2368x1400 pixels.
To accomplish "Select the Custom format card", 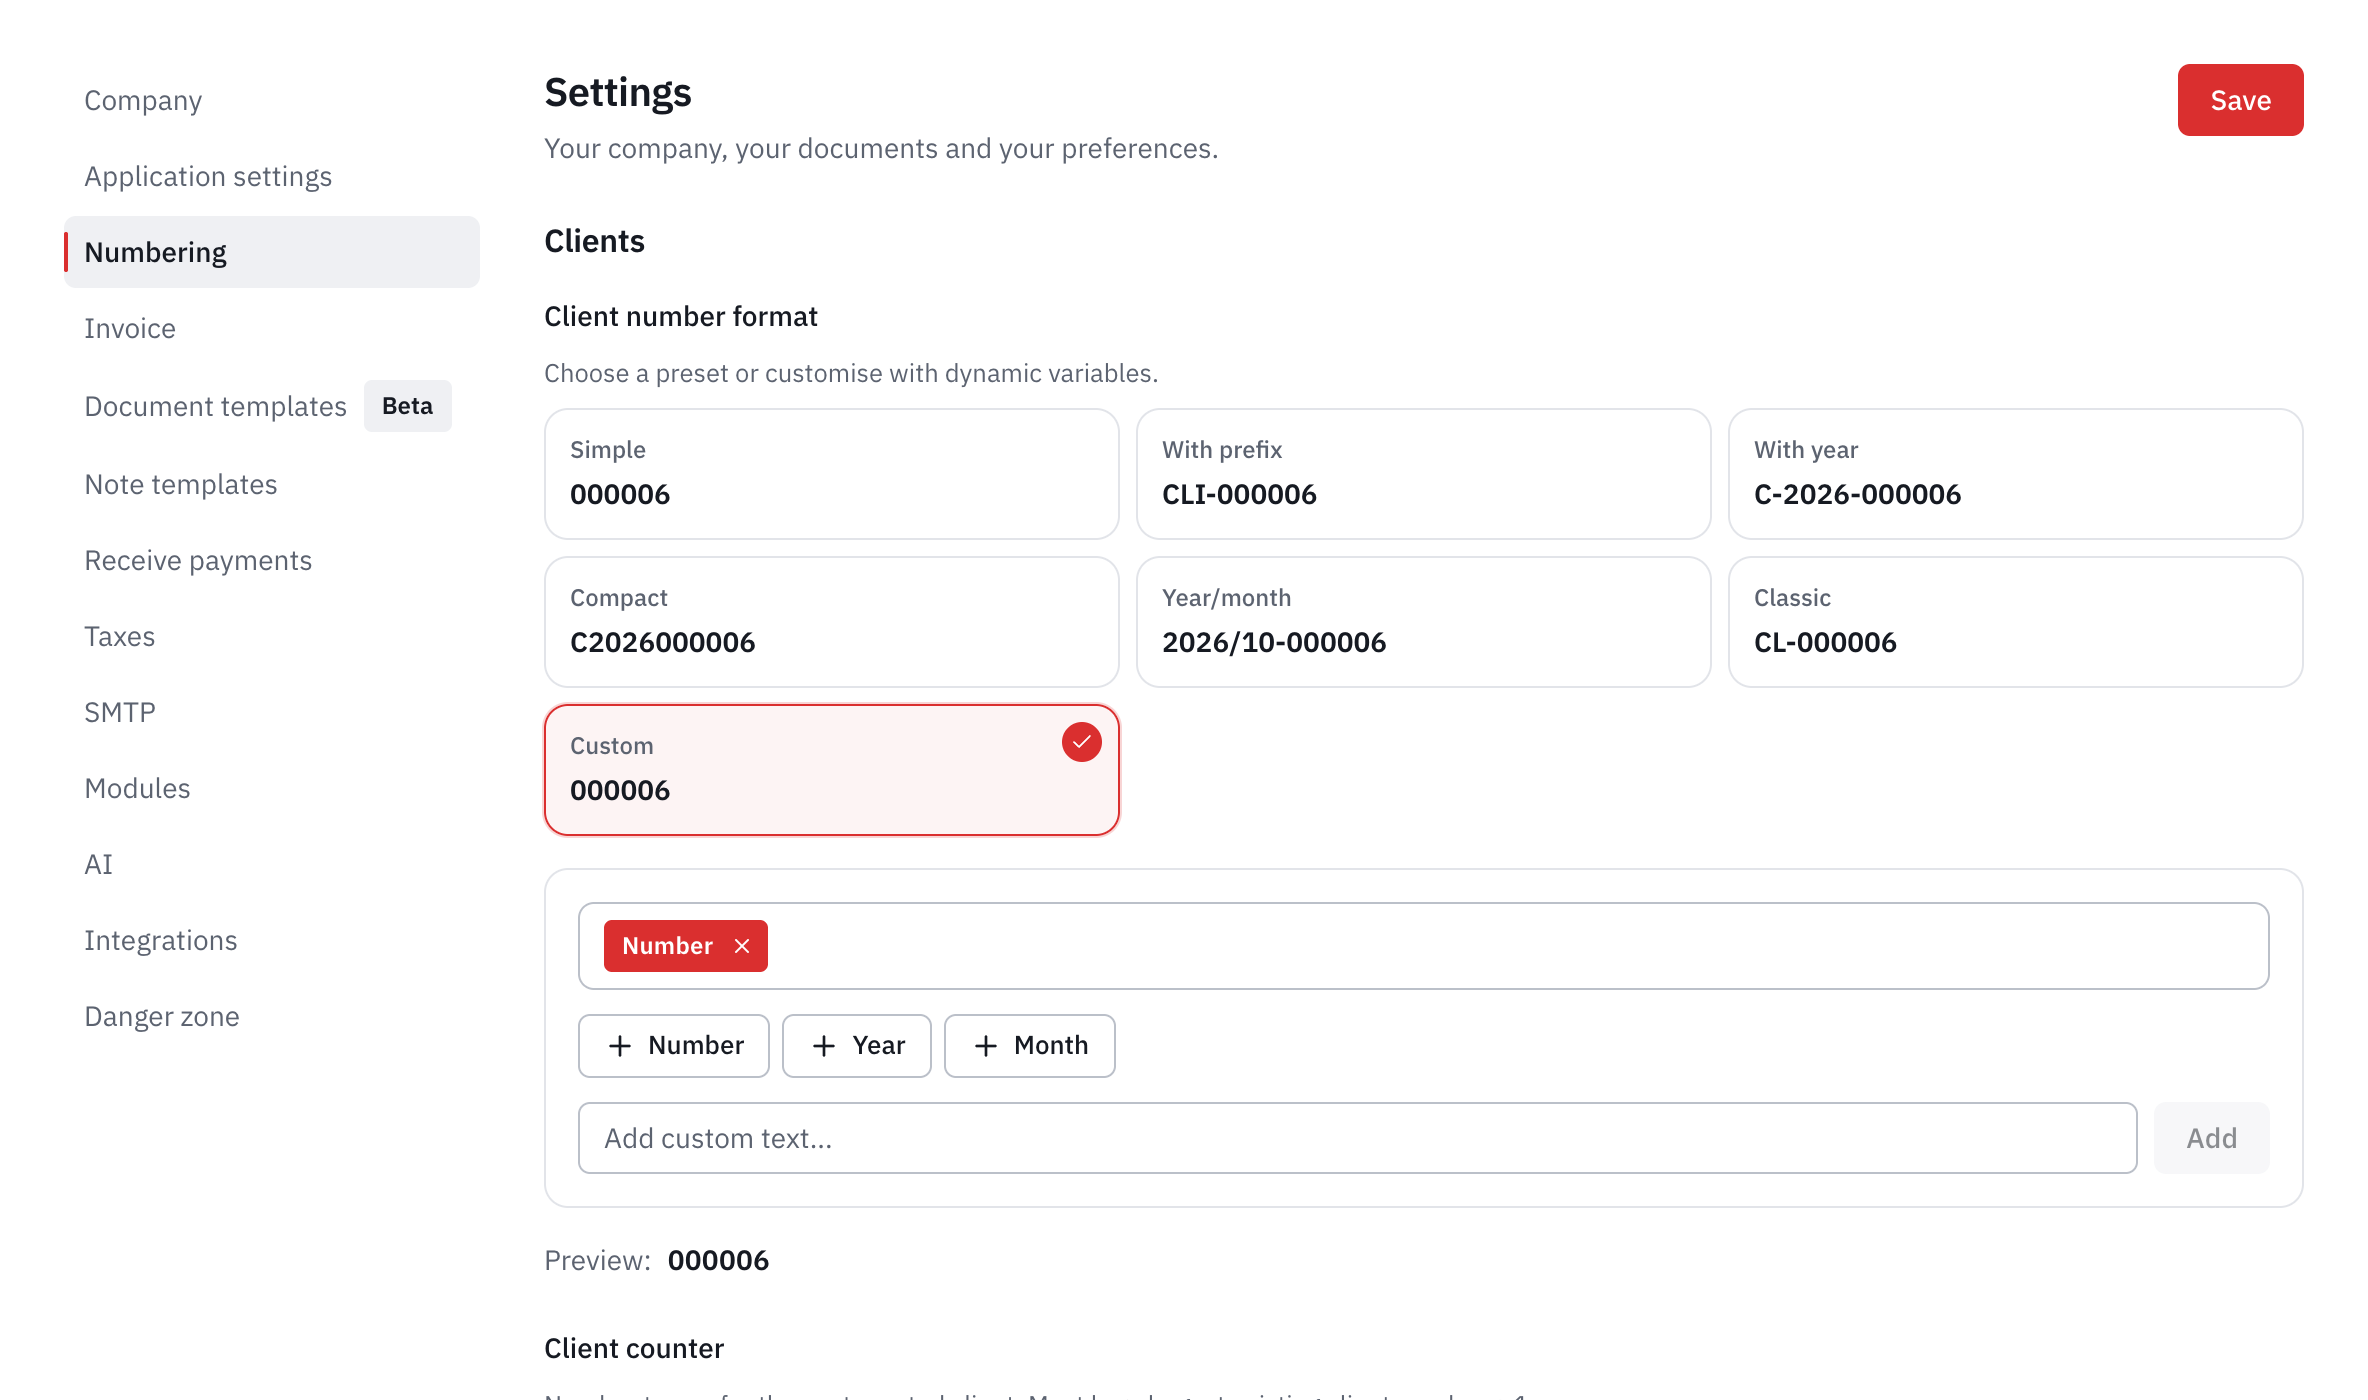I will (x=832, y=770).
